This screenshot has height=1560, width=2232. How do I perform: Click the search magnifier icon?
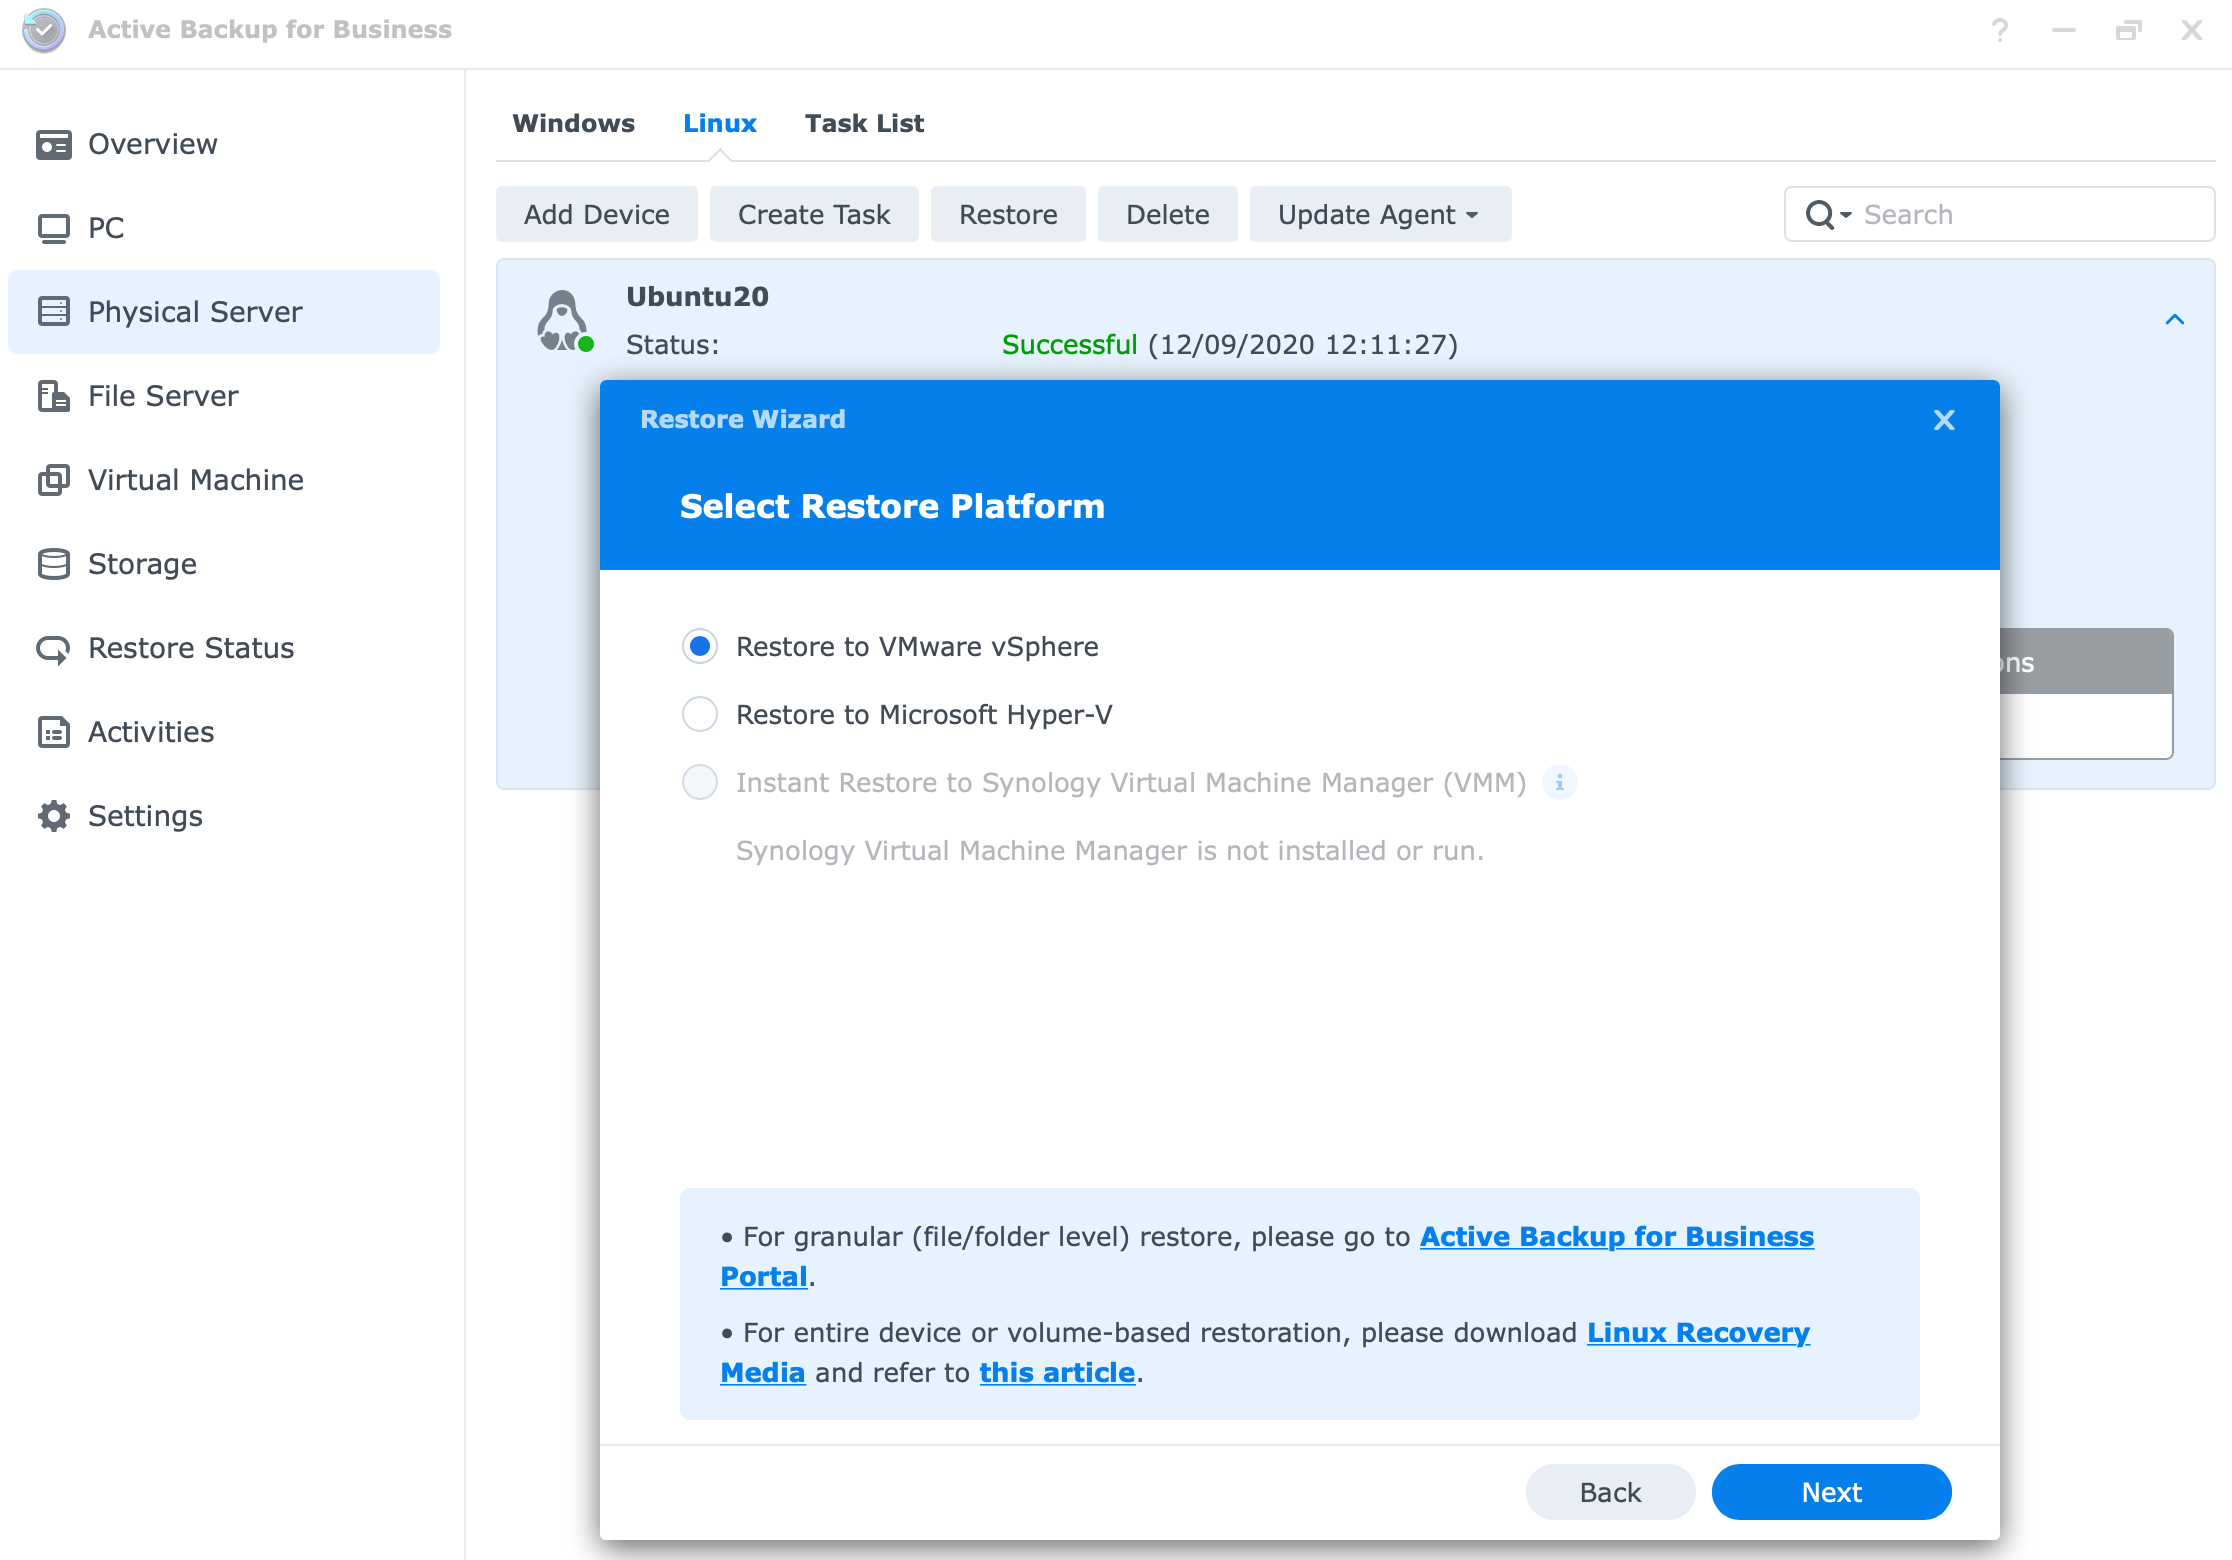1819,214
